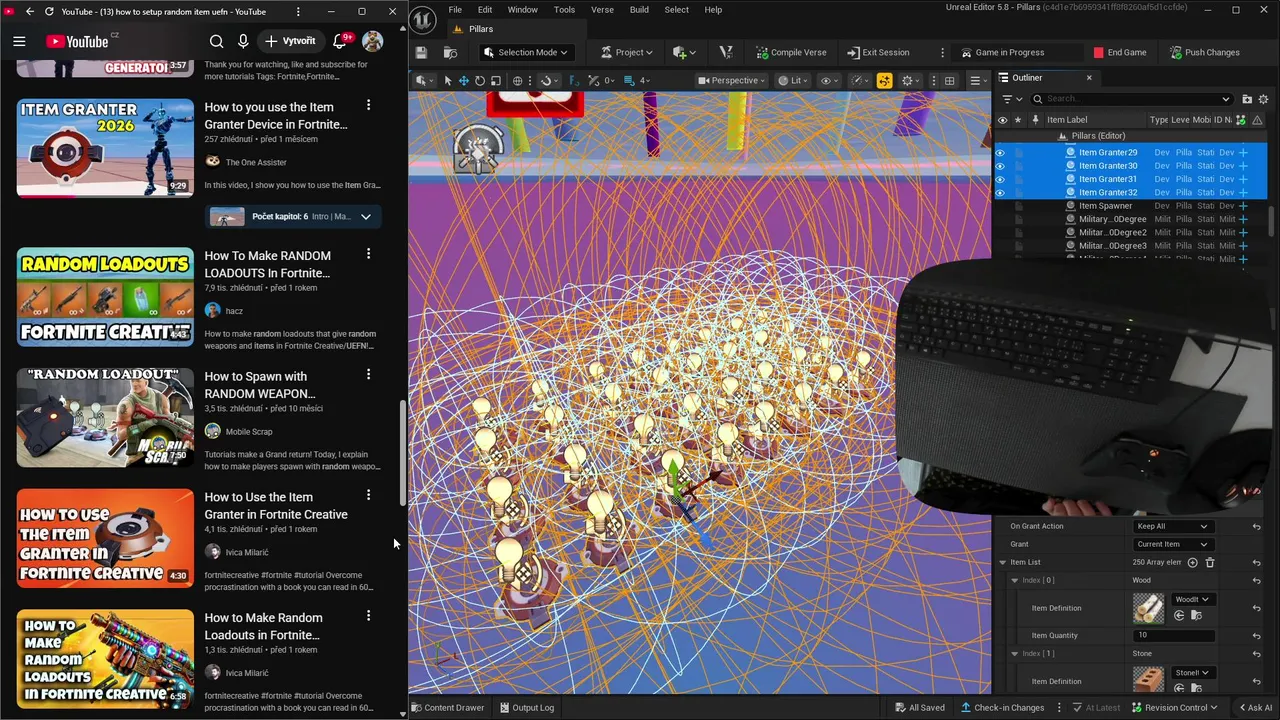Click the Push Changes button
1280x720 pixels.
coord(1204,52)
